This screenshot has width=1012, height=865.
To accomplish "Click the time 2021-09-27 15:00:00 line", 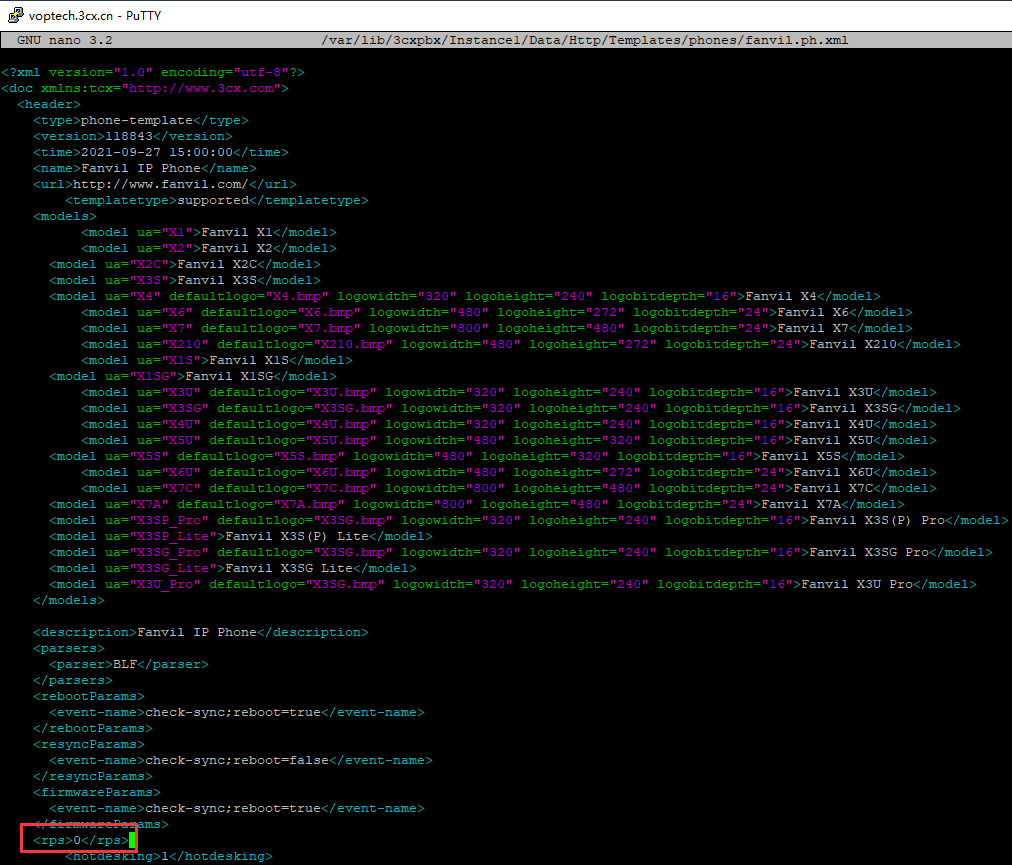I will click(x=161, y=152).
